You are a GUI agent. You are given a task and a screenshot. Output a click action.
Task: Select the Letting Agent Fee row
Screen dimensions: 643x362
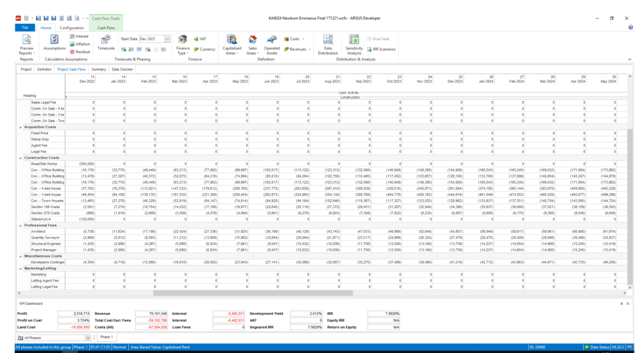point(45,281)
